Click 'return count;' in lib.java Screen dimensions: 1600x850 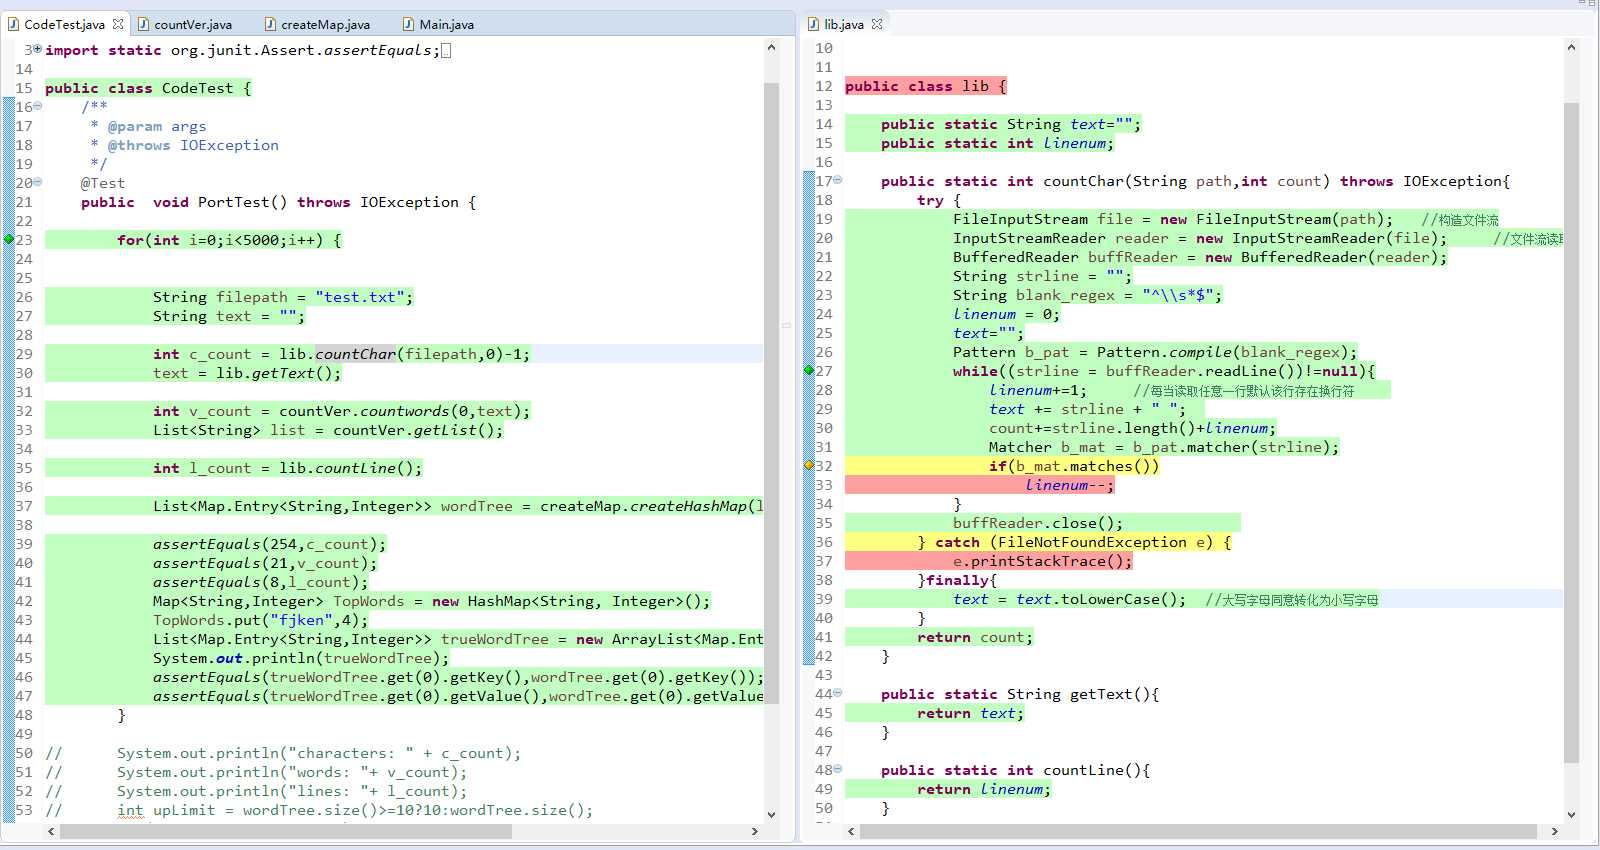(x=975, y=637)
